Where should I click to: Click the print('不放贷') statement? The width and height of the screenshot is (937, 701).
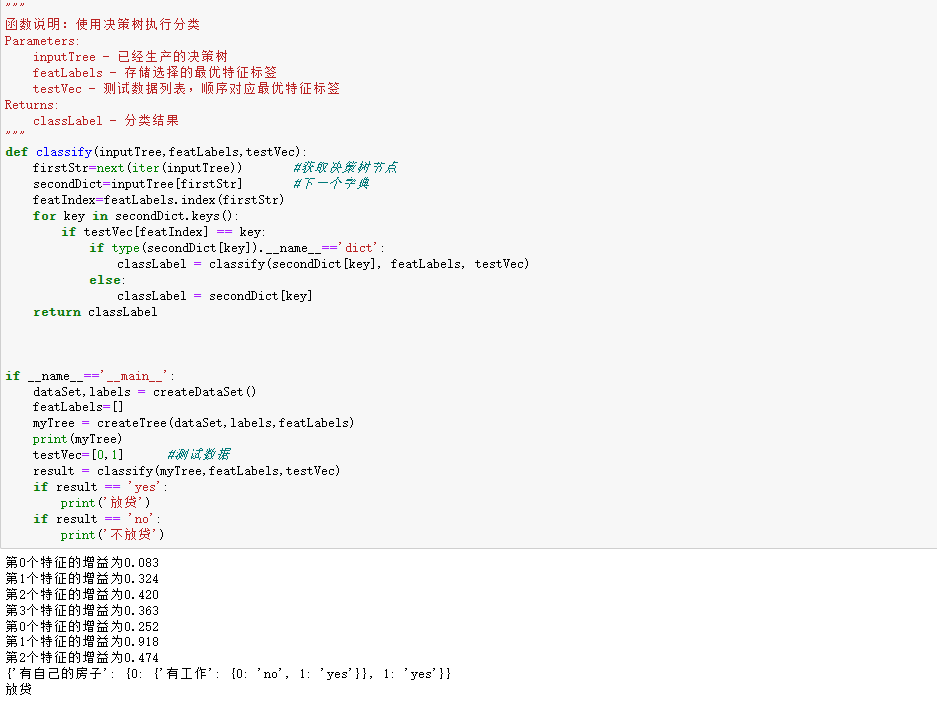112,535
